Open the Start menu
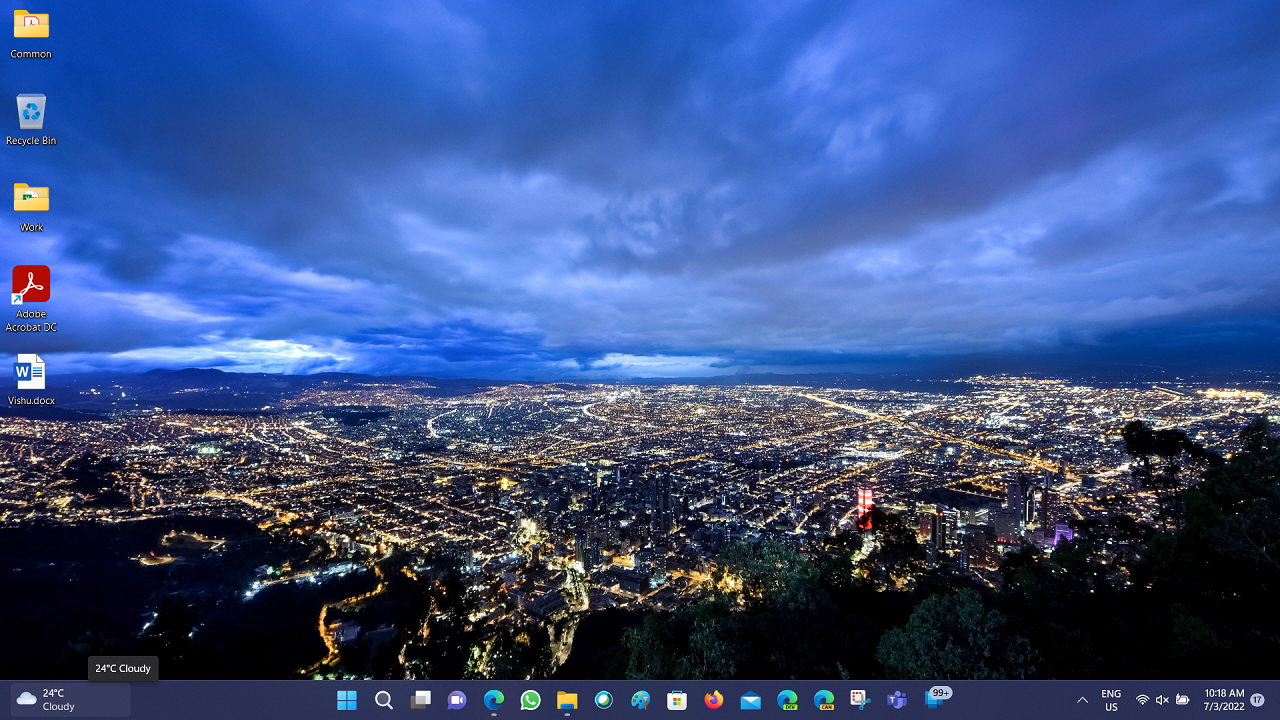 [x=347, y=700]
